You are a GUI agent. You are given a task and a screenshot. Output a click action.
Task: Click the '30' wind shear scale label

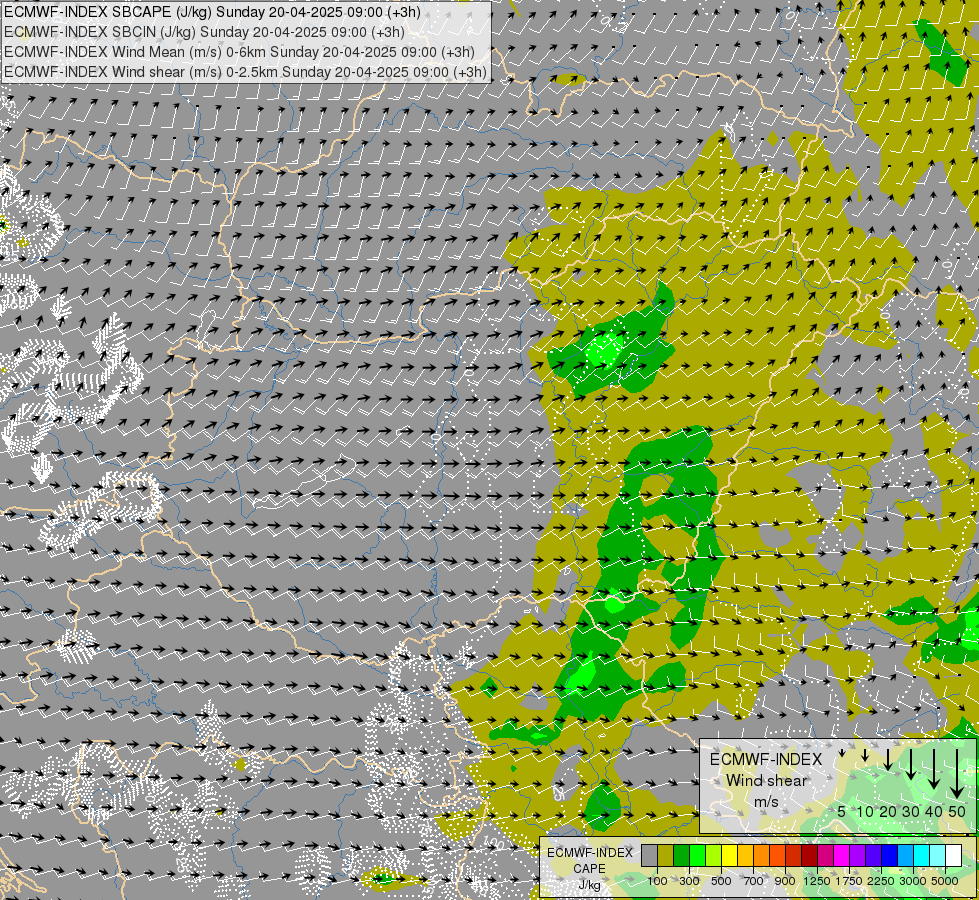(911, 811)
